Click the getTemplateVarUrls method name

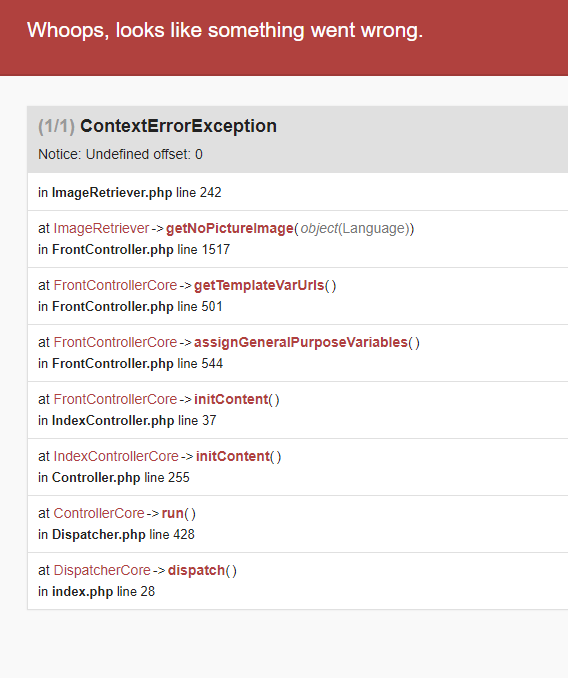(259, 285)
